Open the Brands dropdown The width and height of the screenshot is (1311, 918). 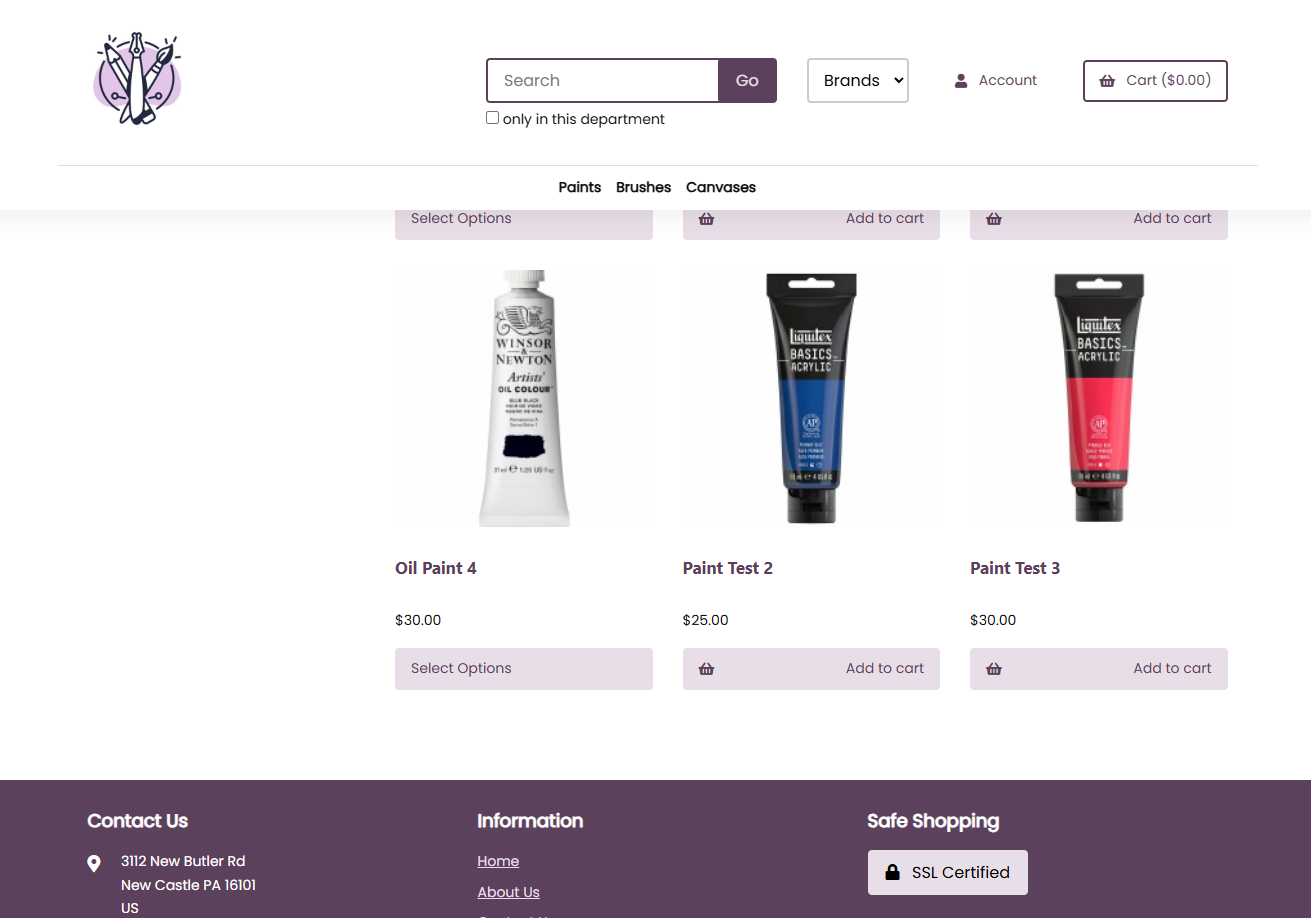858,80
